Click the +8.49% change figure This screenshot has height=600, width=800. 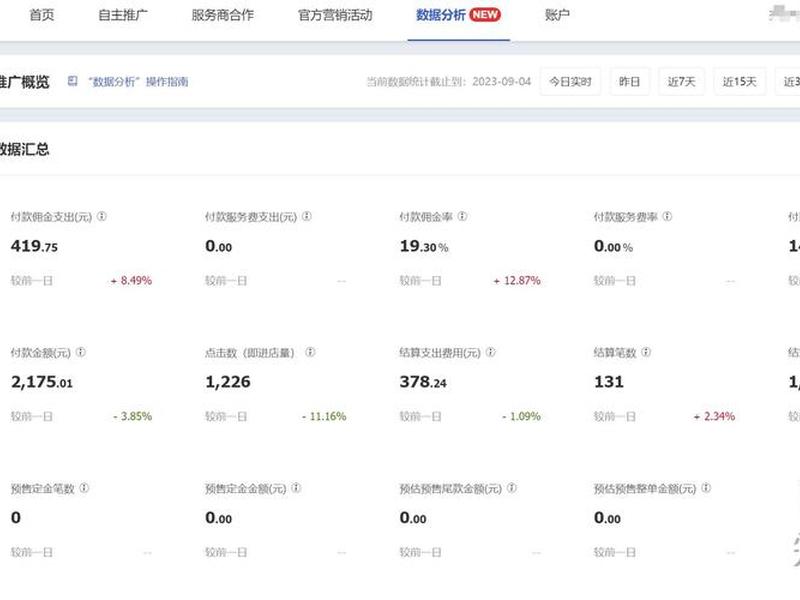(x=132, y=281)
